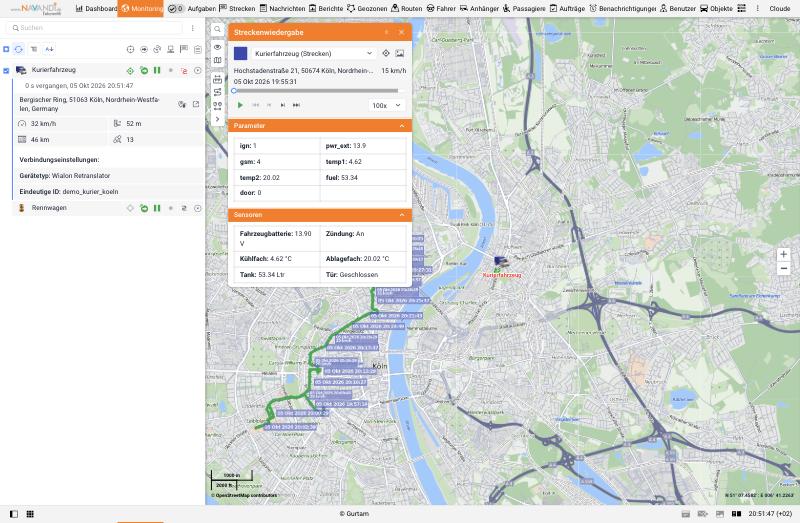Open Cloude user menu
The width and height of the screenshot is (800, 523).
tap(780, 9)
